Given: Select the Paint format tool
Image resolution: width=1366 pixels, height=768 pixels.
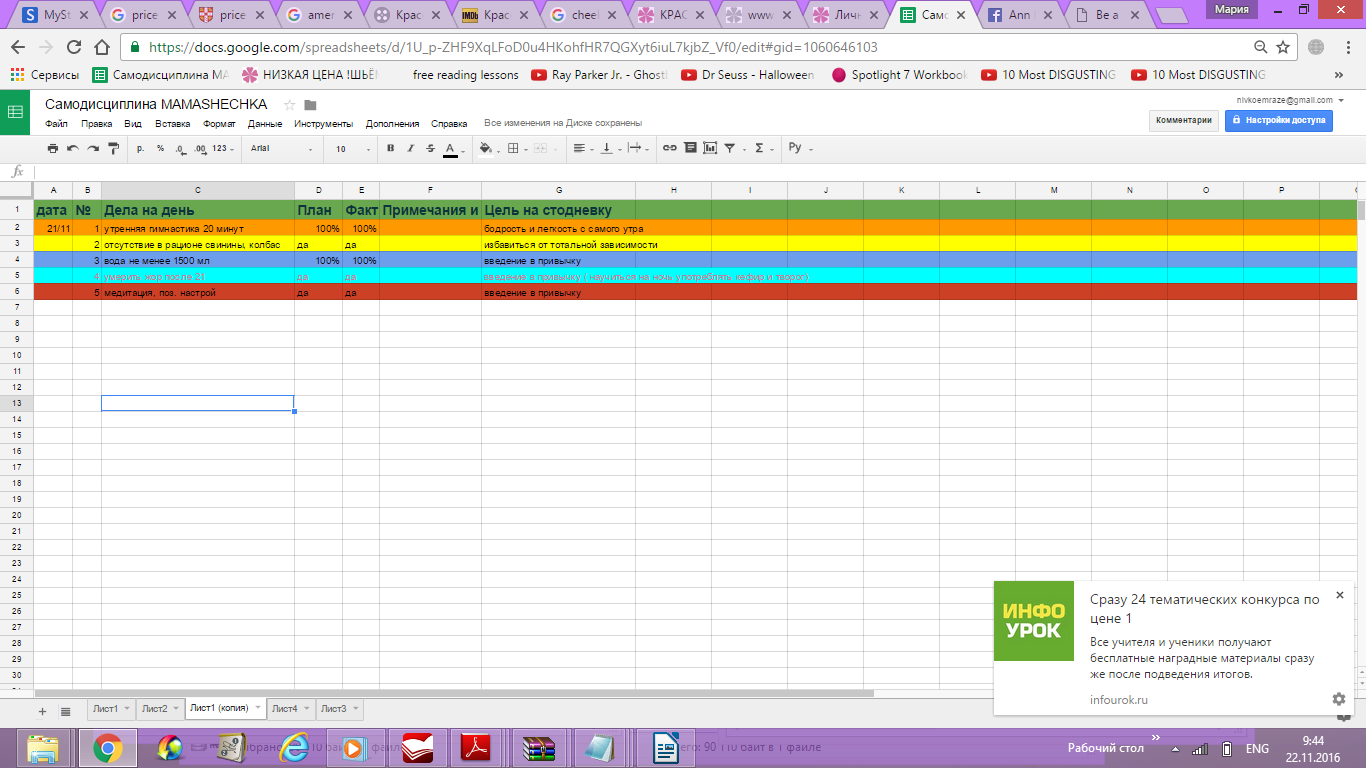Looking at the screenshot, I should [113, 148].
